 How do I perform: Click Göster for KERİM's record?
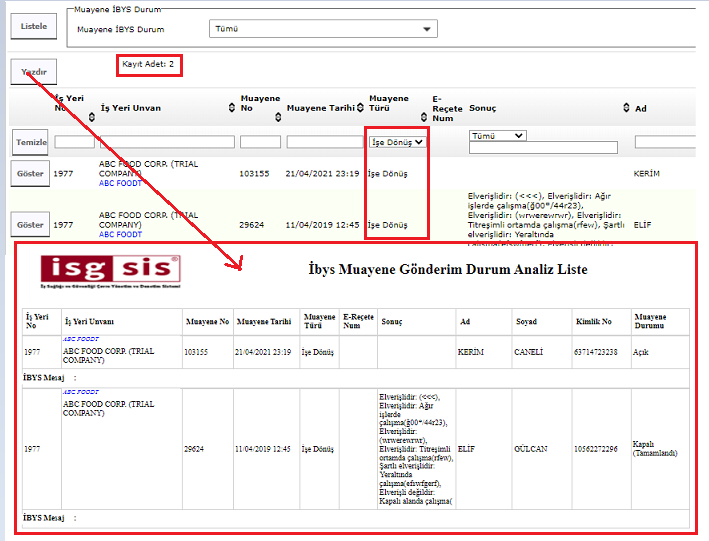[31, 173]
